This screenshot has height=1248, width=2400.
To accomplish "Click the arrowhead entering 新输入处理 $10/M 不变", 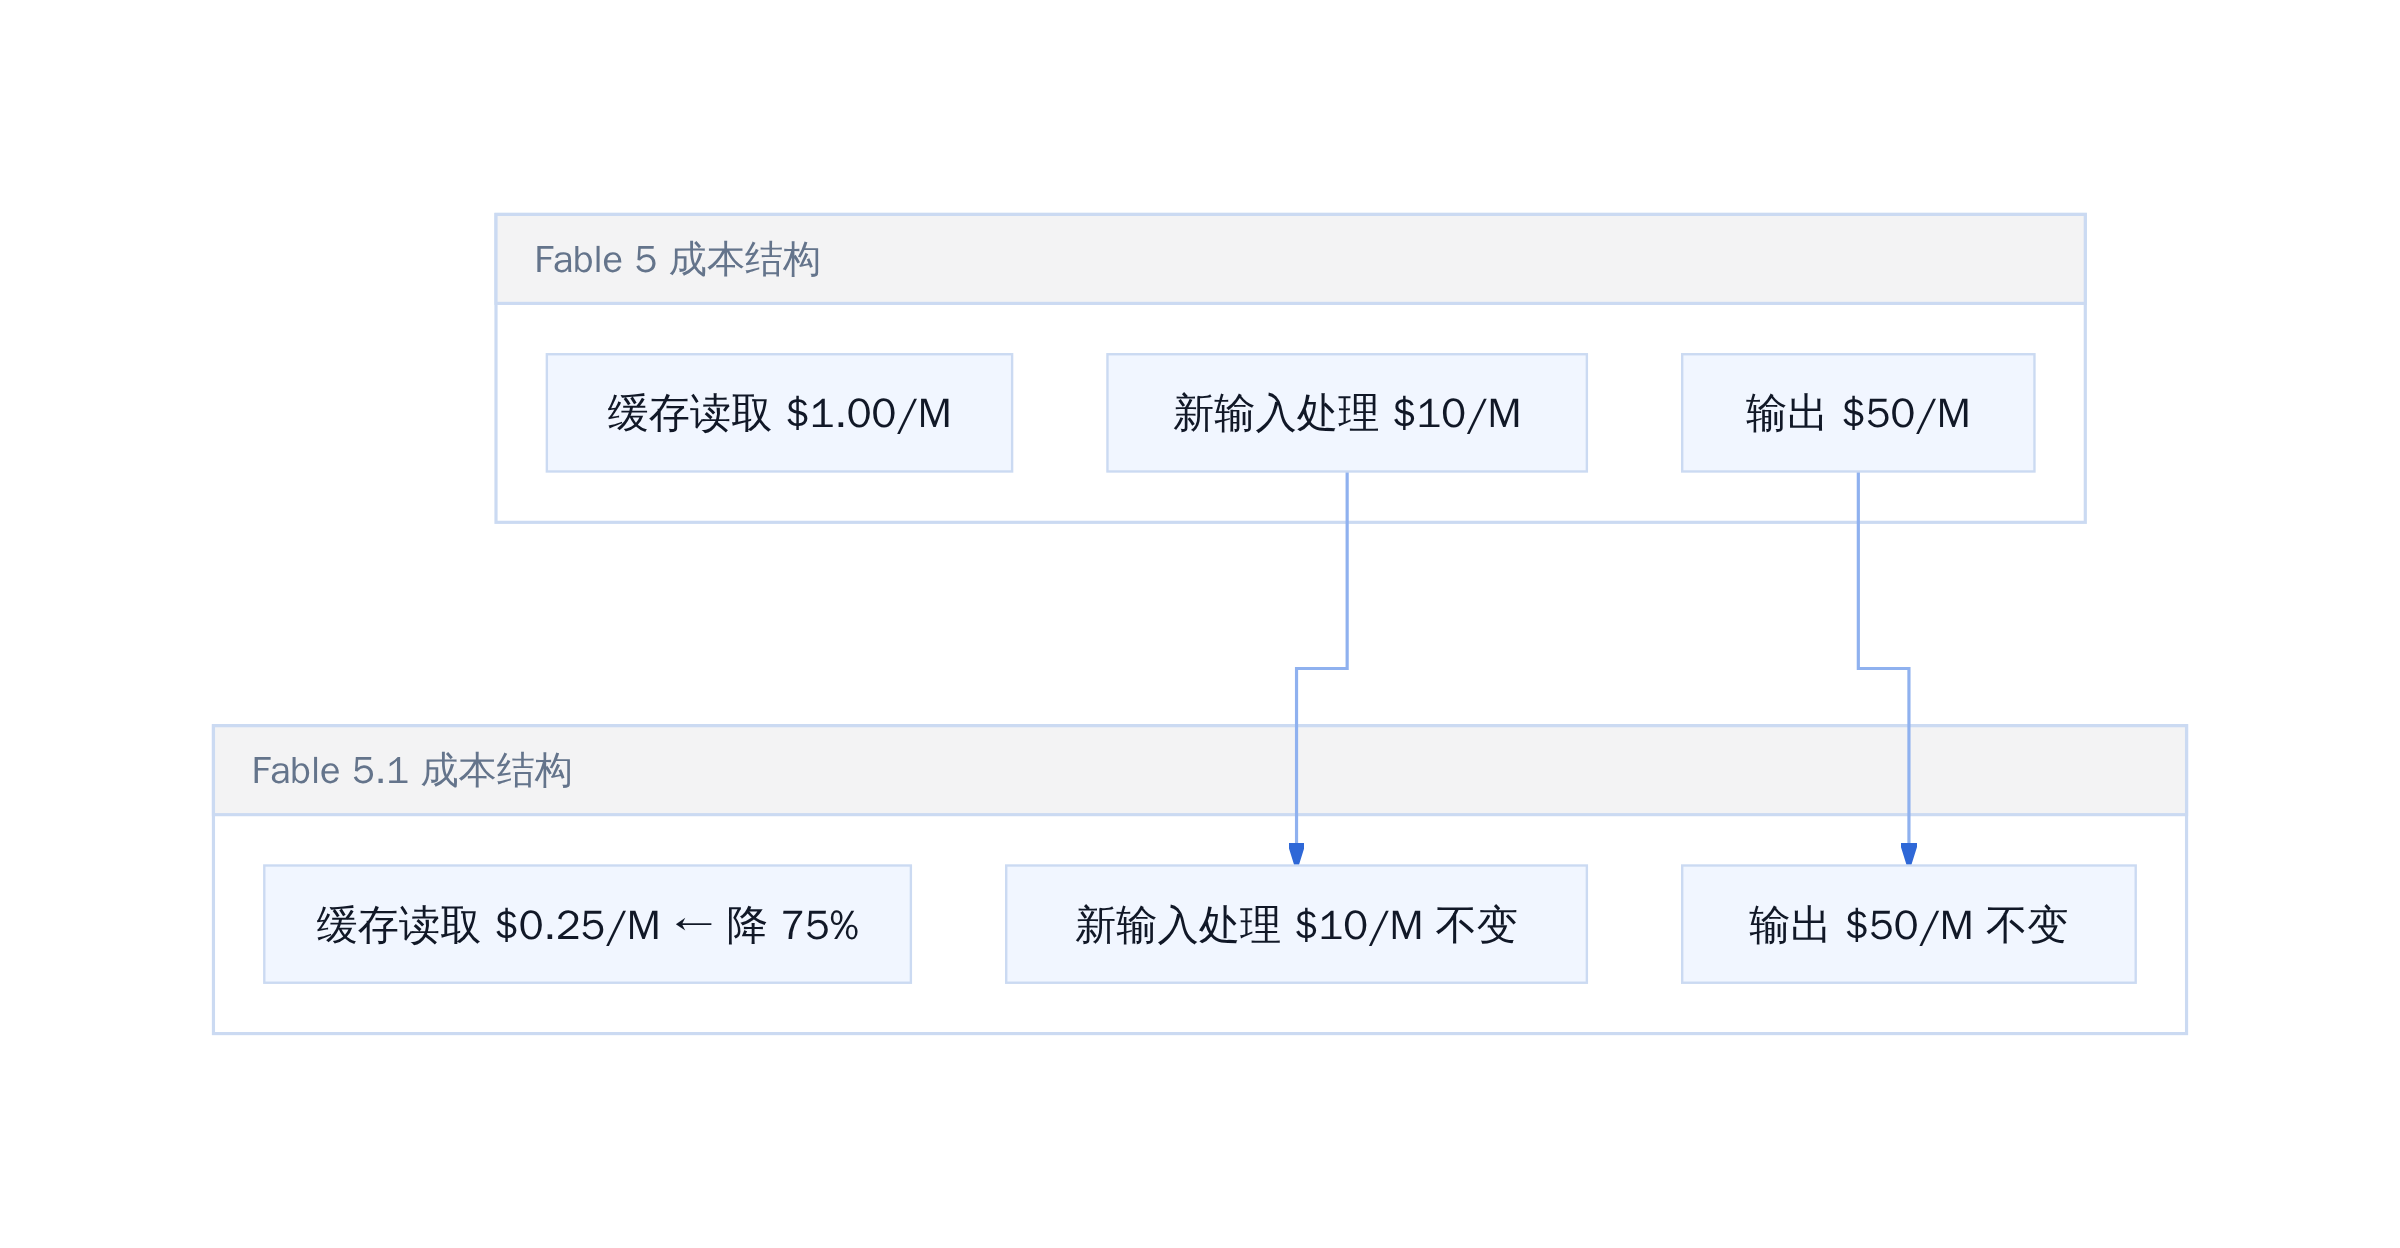I will click(x=1296, y=854).
